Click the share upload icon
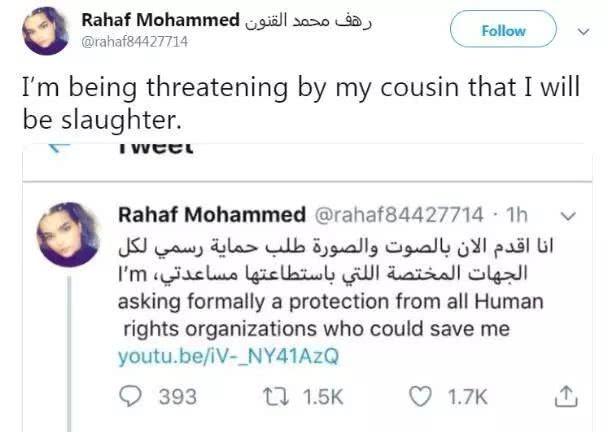The image size is (608, 432). coord(565,397)
